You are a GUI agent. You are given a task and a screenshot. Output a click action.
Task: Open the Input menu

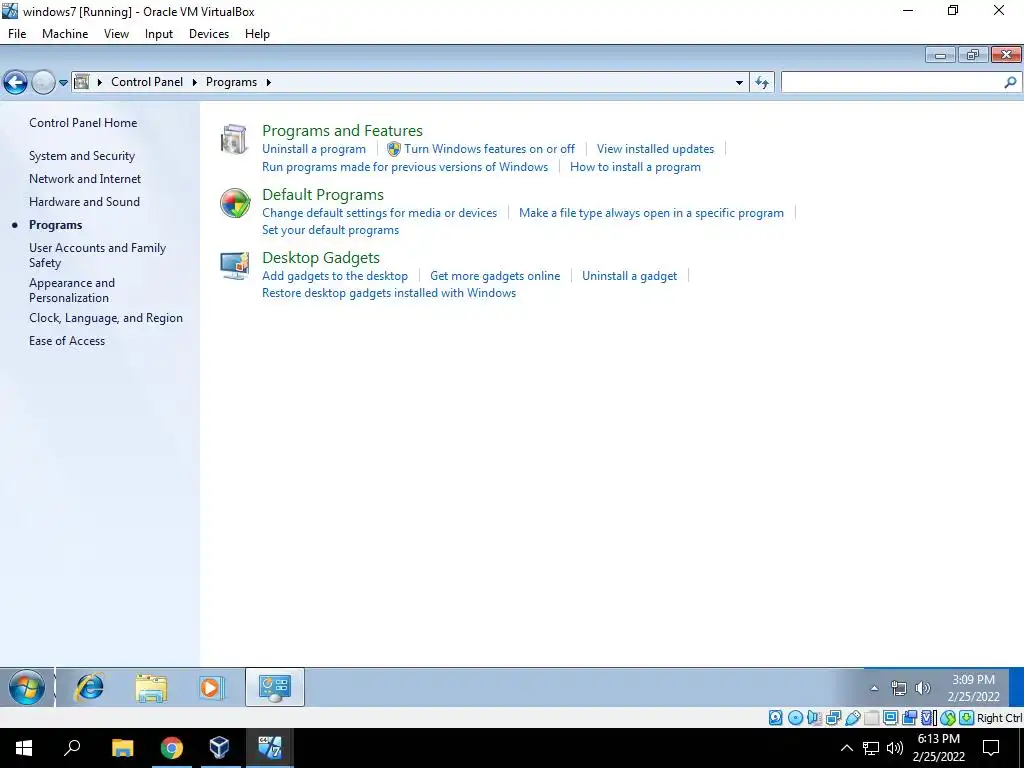point(159,34)
